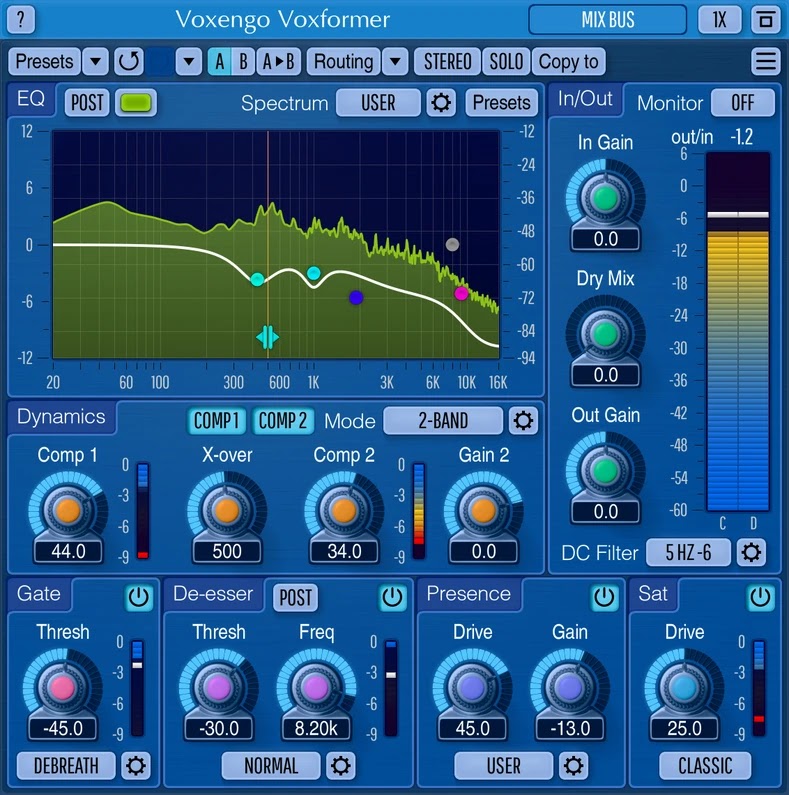Toggle the De-esser power button
This screenshot has width=789, height=795.
(x=392, y=597)
